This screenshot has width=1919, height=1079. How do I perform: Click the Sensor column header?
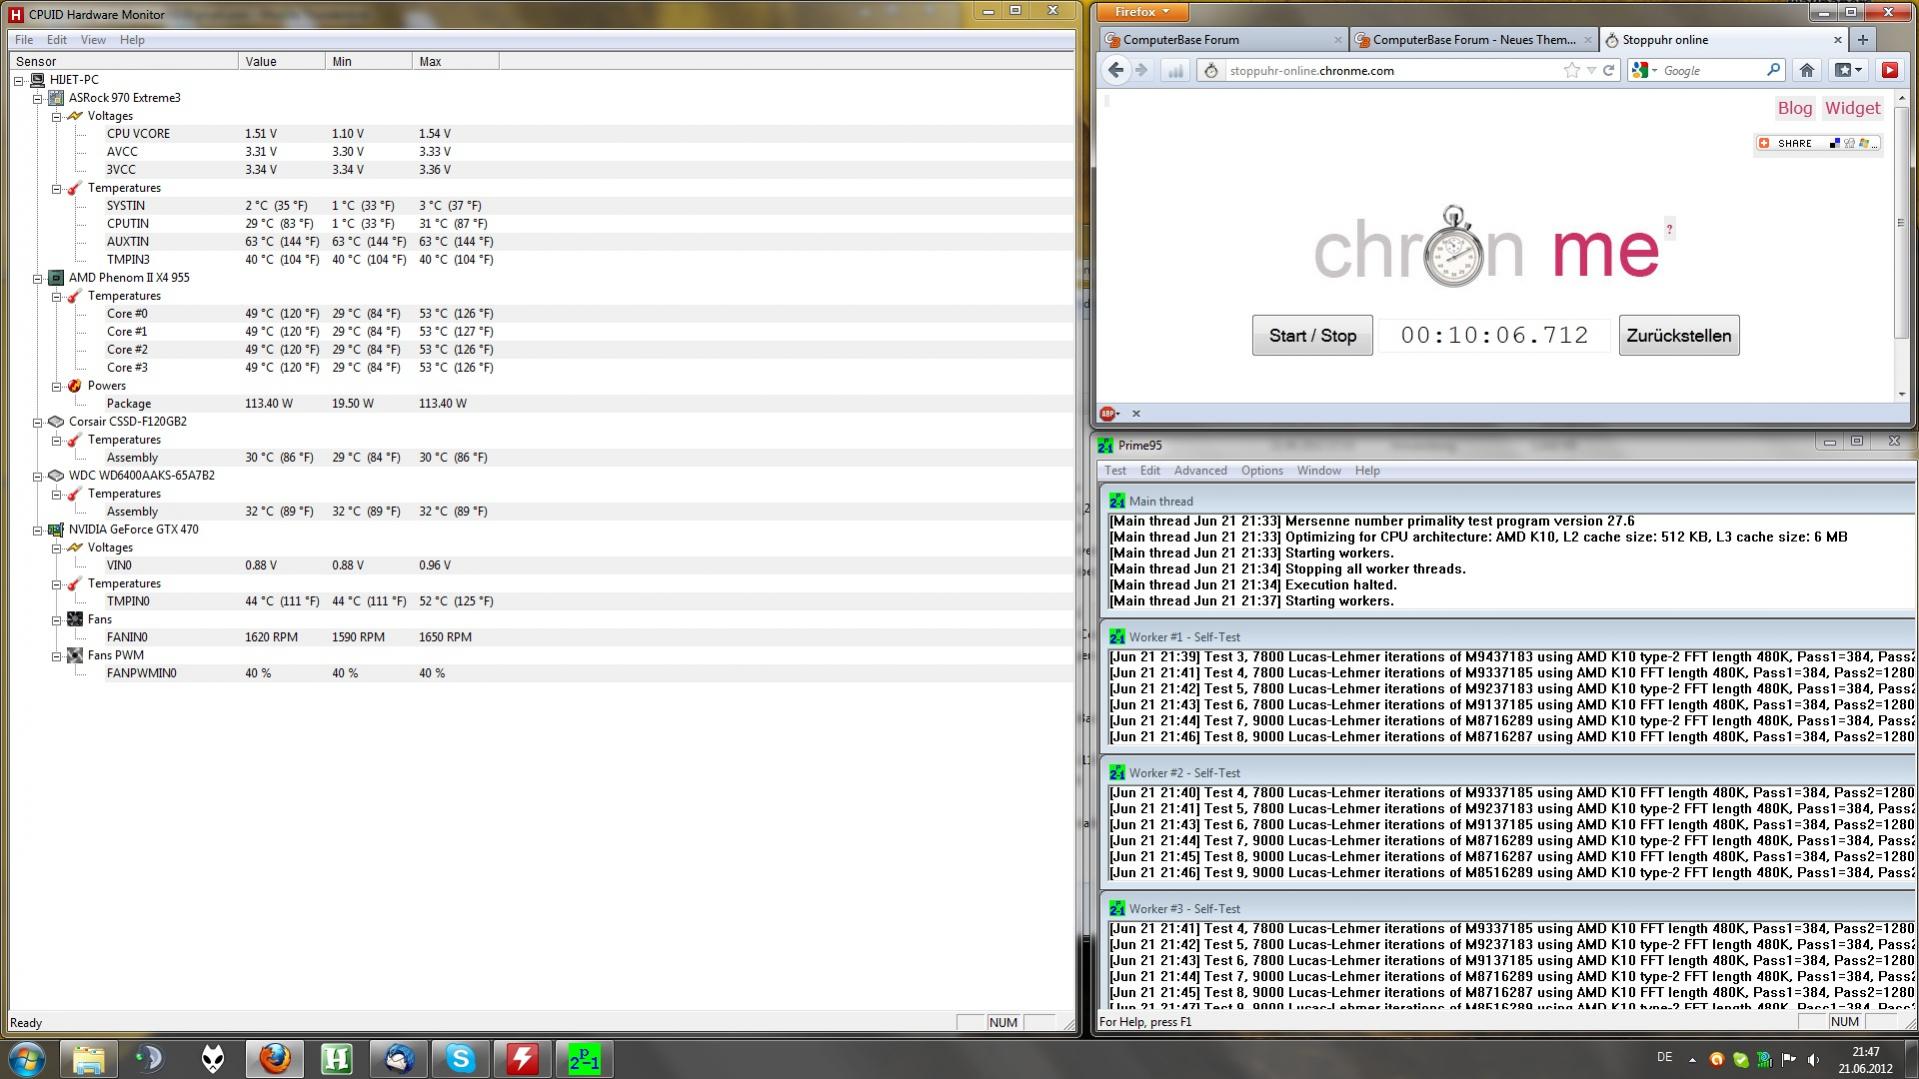pyautogui.click(x=124, y=61)
